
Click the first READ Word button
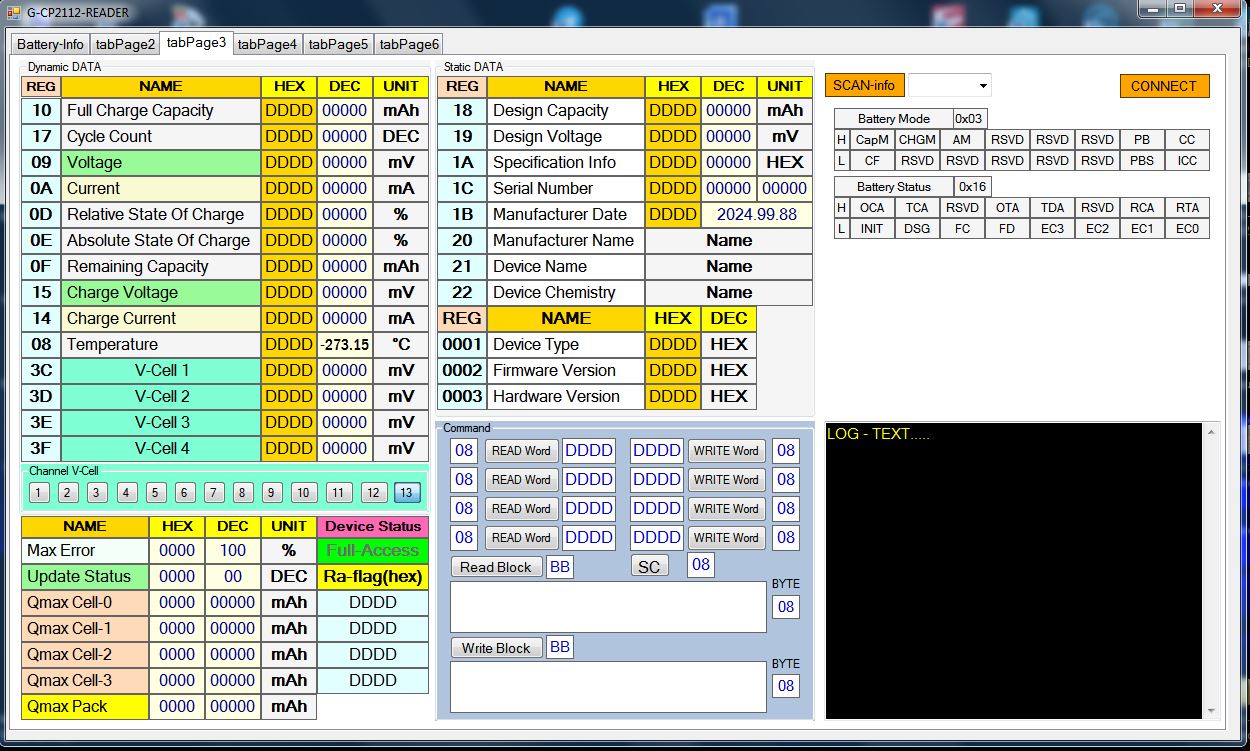[x=521, y=451]
